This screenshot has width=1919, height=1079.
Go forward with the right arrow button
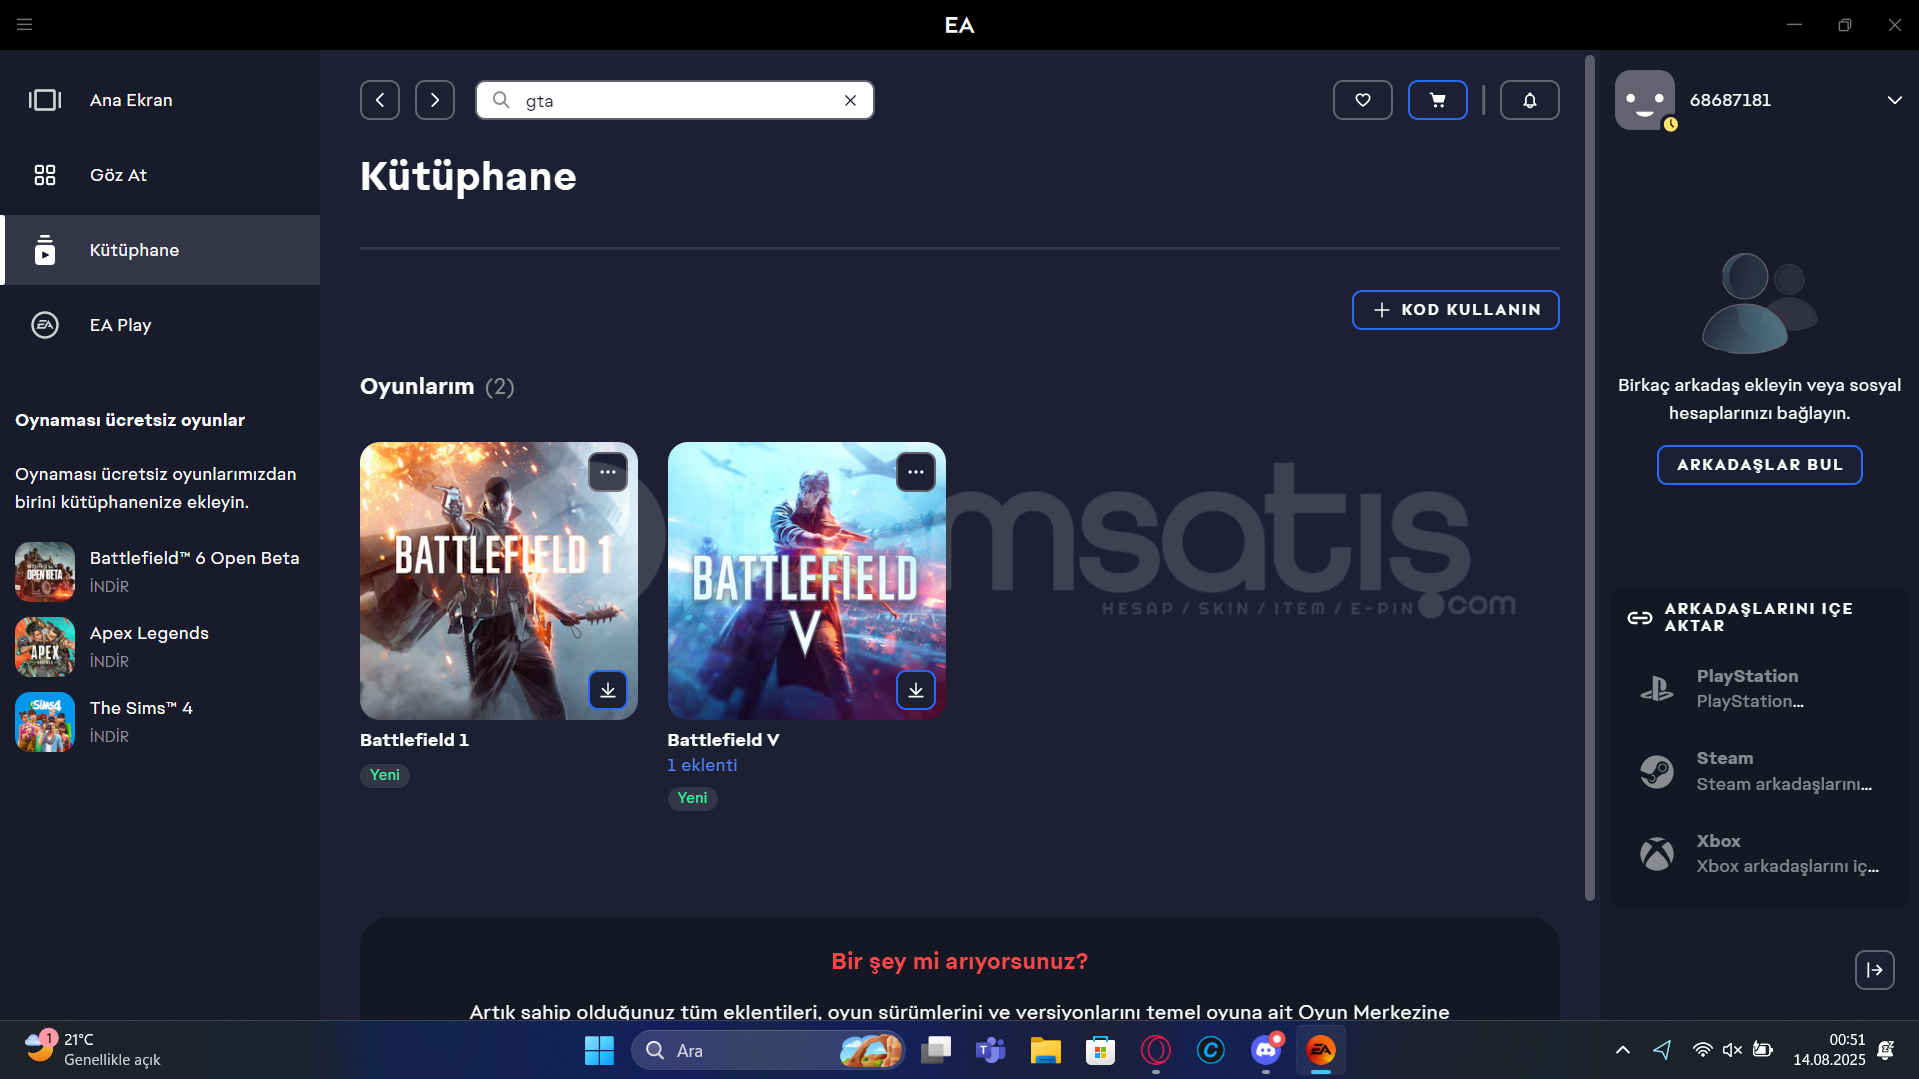pyautogui.click(x=435, y=100)
